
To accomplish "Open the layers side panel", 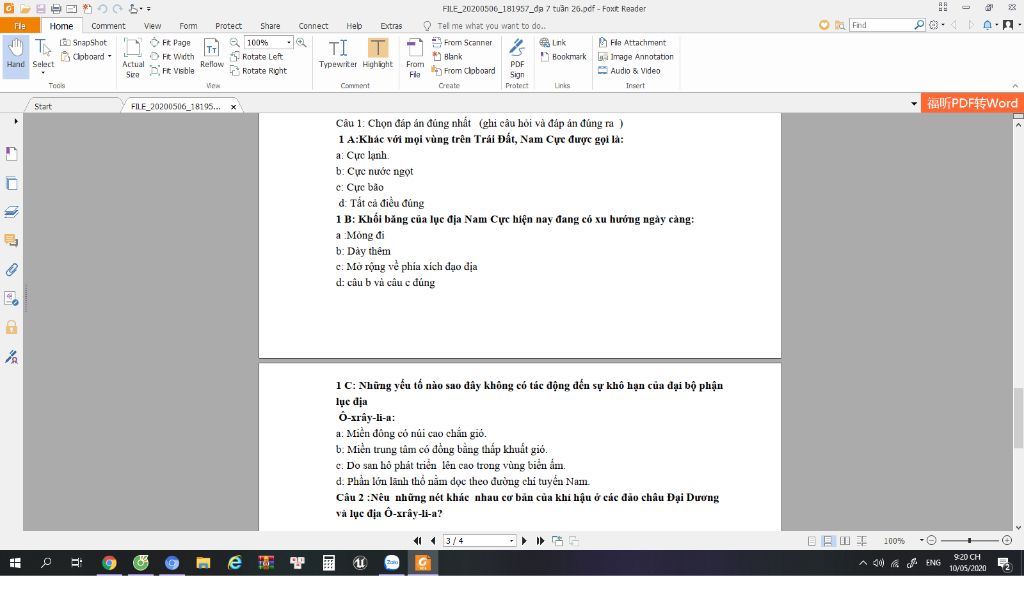I will point(11,212).
